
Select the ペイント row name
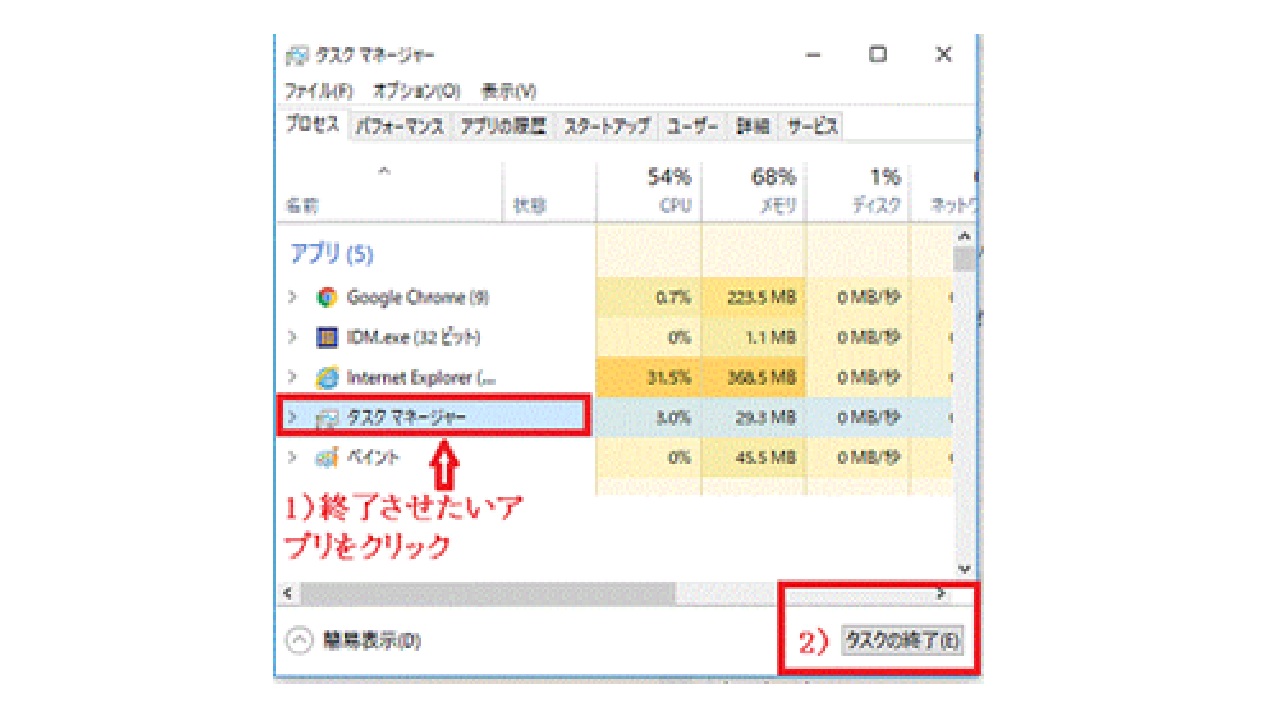[372, 457]
